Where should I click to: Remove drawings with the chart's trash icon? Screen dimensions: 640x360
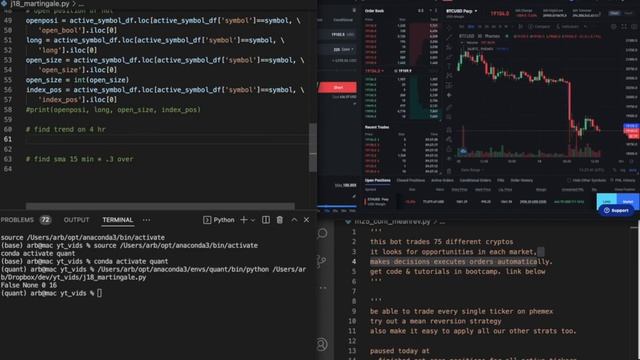click(449, 171)
